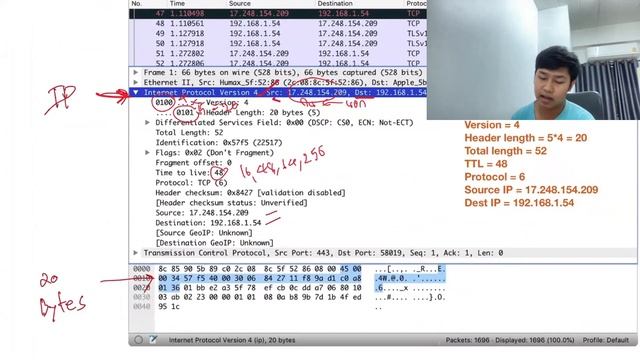
Task: Select the 'Destination: 192.168.1.54' field
Action: point(208,223)
